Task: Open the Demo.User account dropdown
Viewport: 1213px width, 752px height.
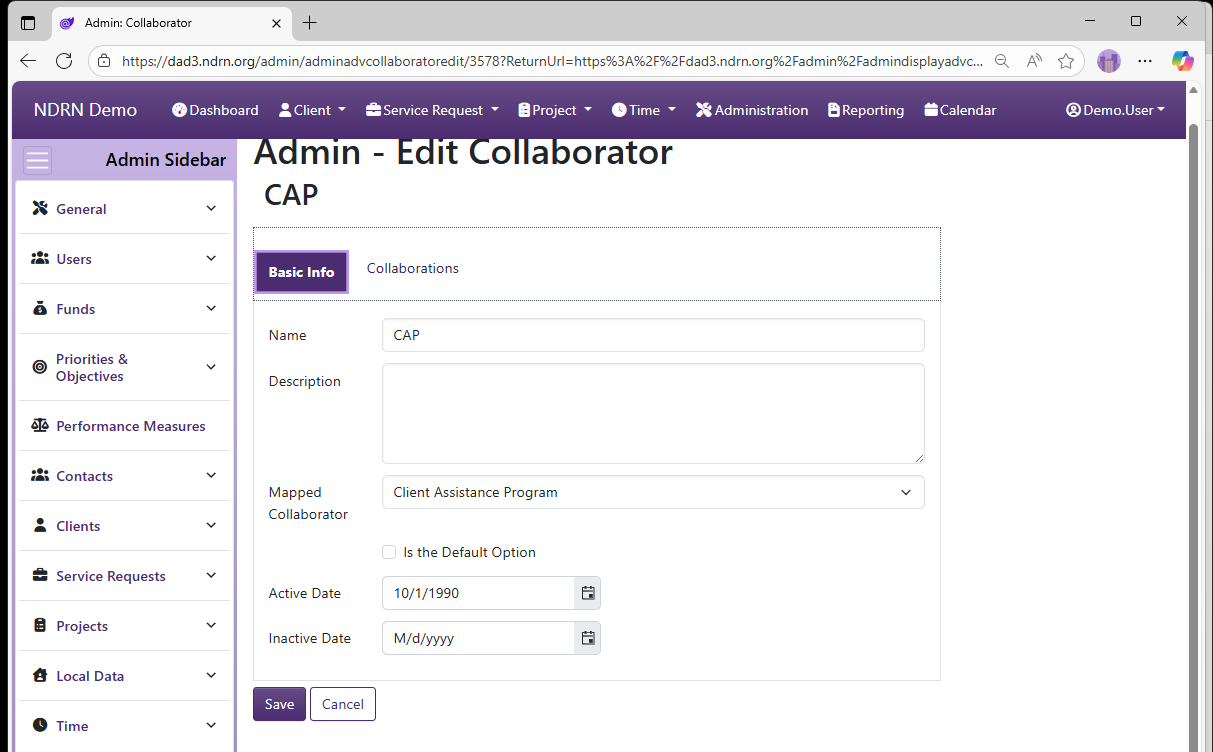Action: coord(1115,110)
